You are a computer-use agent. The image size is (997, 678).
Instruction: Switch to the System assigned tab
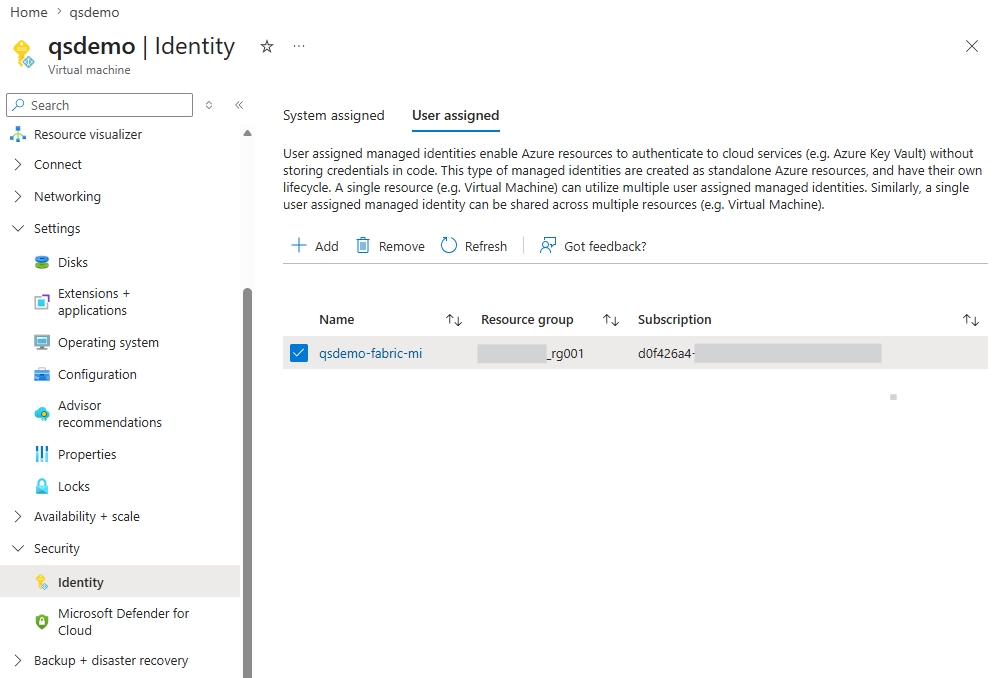click(x=333, y=116)
